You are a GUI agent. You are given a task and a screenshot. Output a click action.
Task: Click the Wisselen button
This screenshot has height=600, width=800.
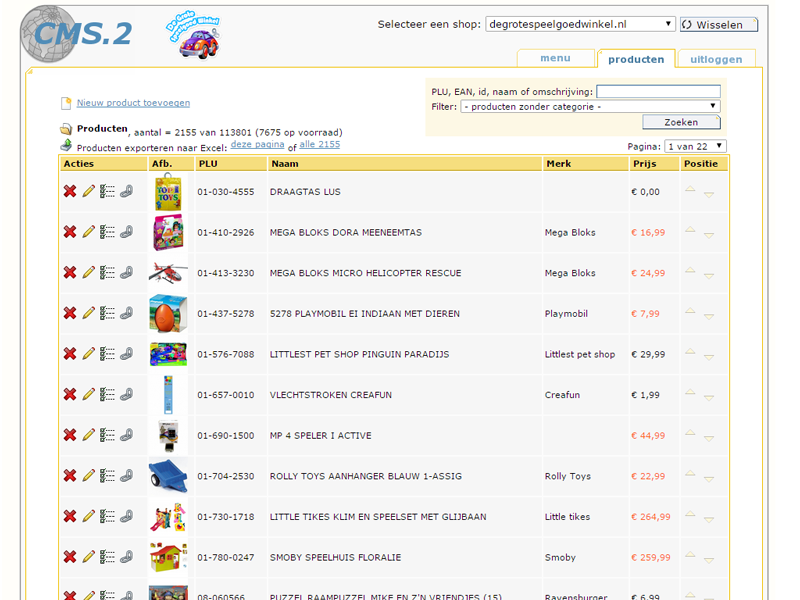[x=718, y=24]
